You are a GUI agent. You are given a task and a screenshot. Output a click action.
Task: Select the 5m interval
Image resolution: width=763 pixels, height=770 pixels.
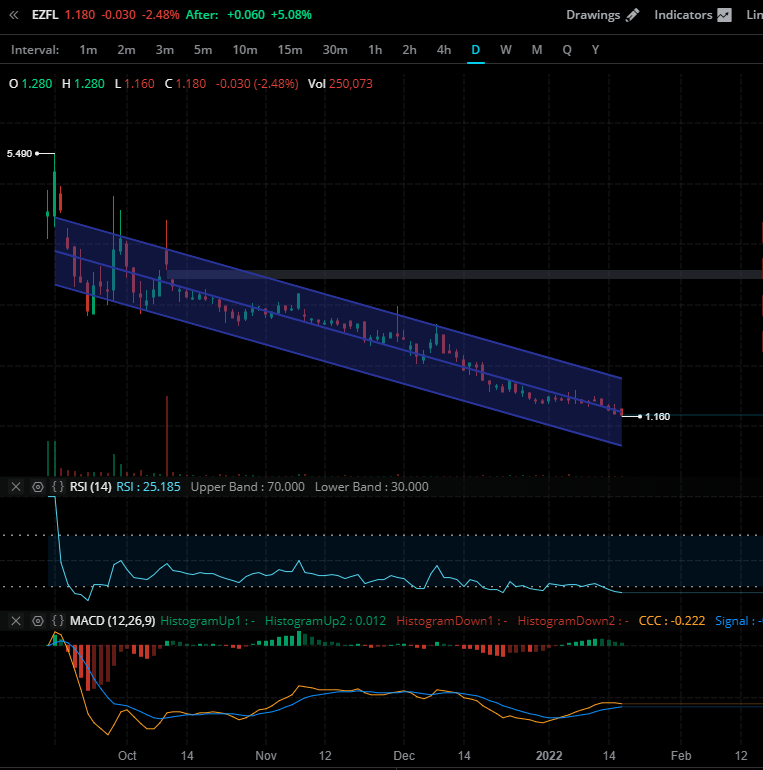click(x=203, y=50)
